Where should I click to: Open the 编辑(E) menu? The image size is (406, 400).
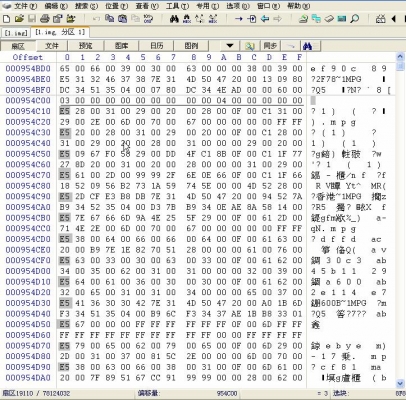[x=55, y=6]
